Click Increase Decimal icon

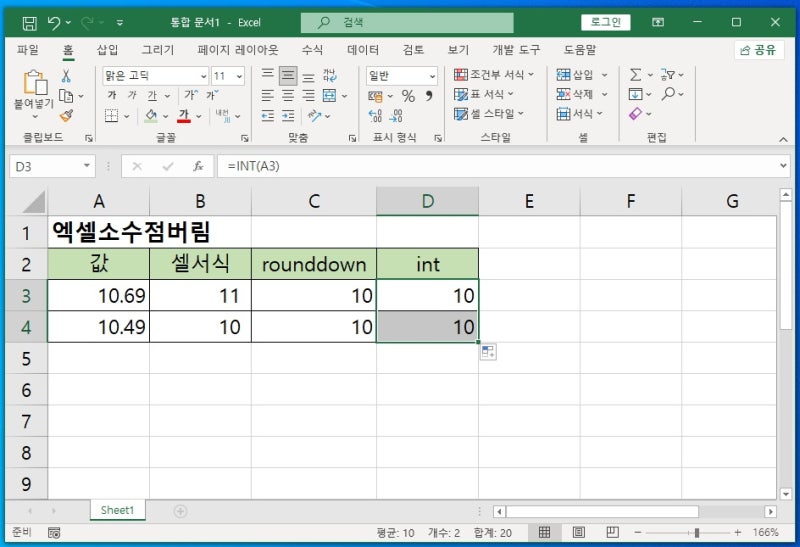pyautogui.click(x=375, y=116)
